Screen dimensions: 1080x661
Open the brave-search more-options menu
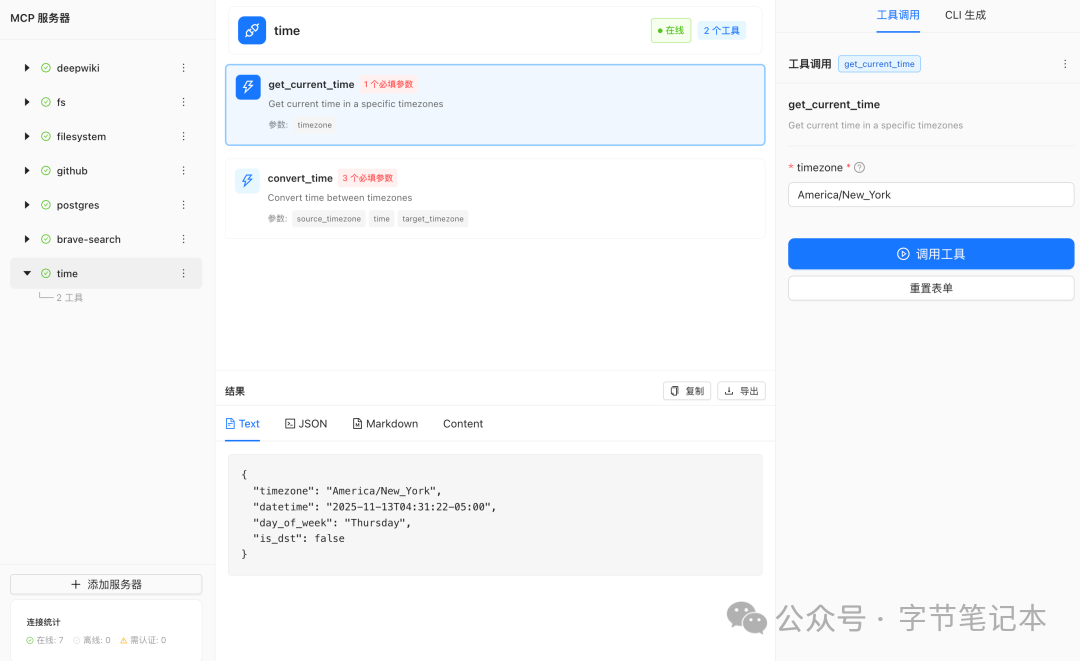183,239
